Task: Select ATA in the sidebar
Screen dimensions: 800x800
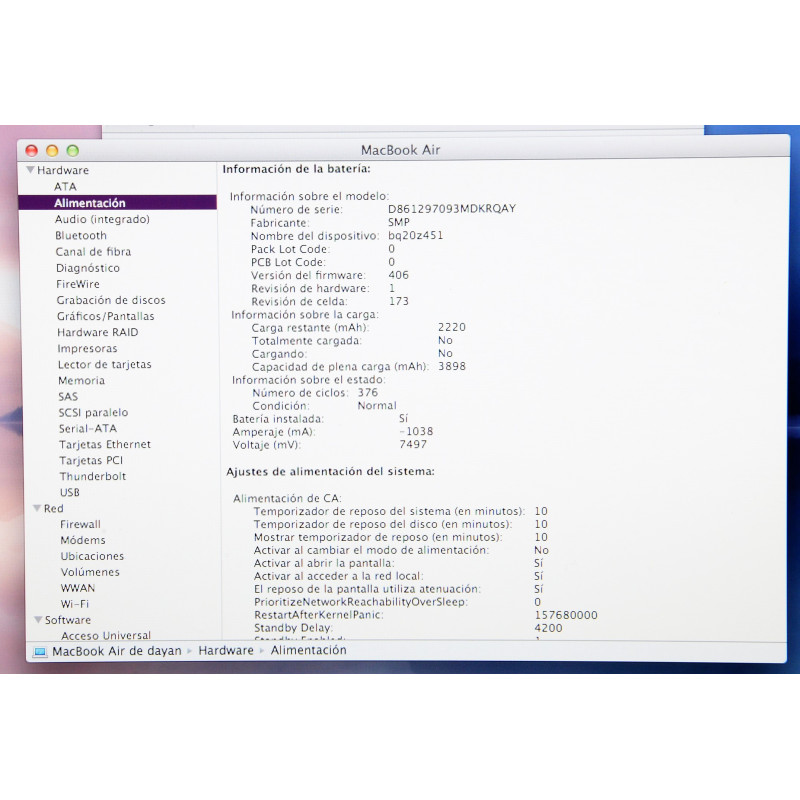Action: point(65,186)
